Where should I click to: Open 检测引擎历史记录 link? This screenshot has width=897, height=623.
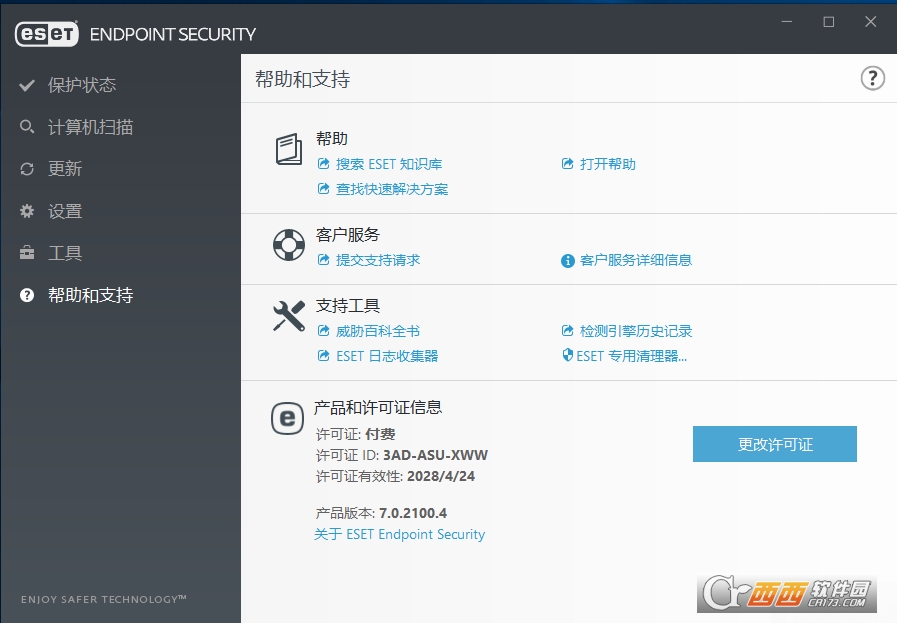(636, 331)
